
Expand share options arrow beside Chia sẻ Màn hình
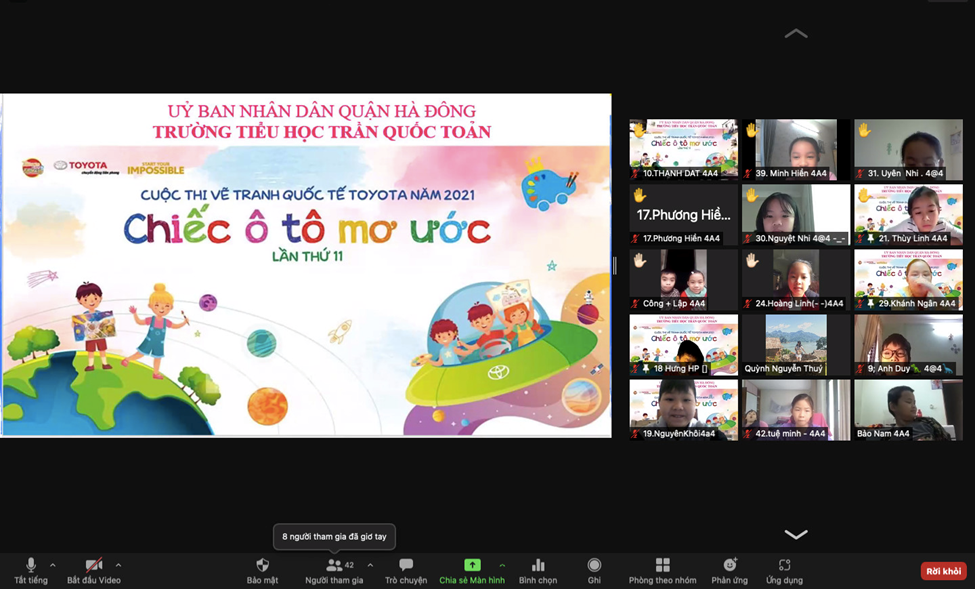point(502,565)
